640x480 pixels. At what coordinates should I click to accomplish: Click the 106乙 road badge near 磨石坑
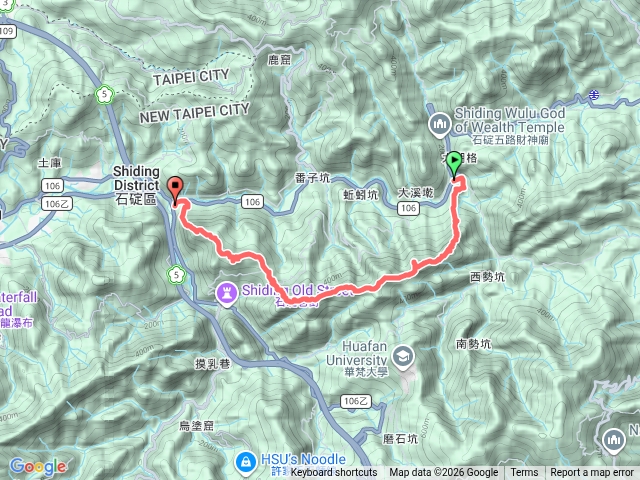[x=355, y=402]
